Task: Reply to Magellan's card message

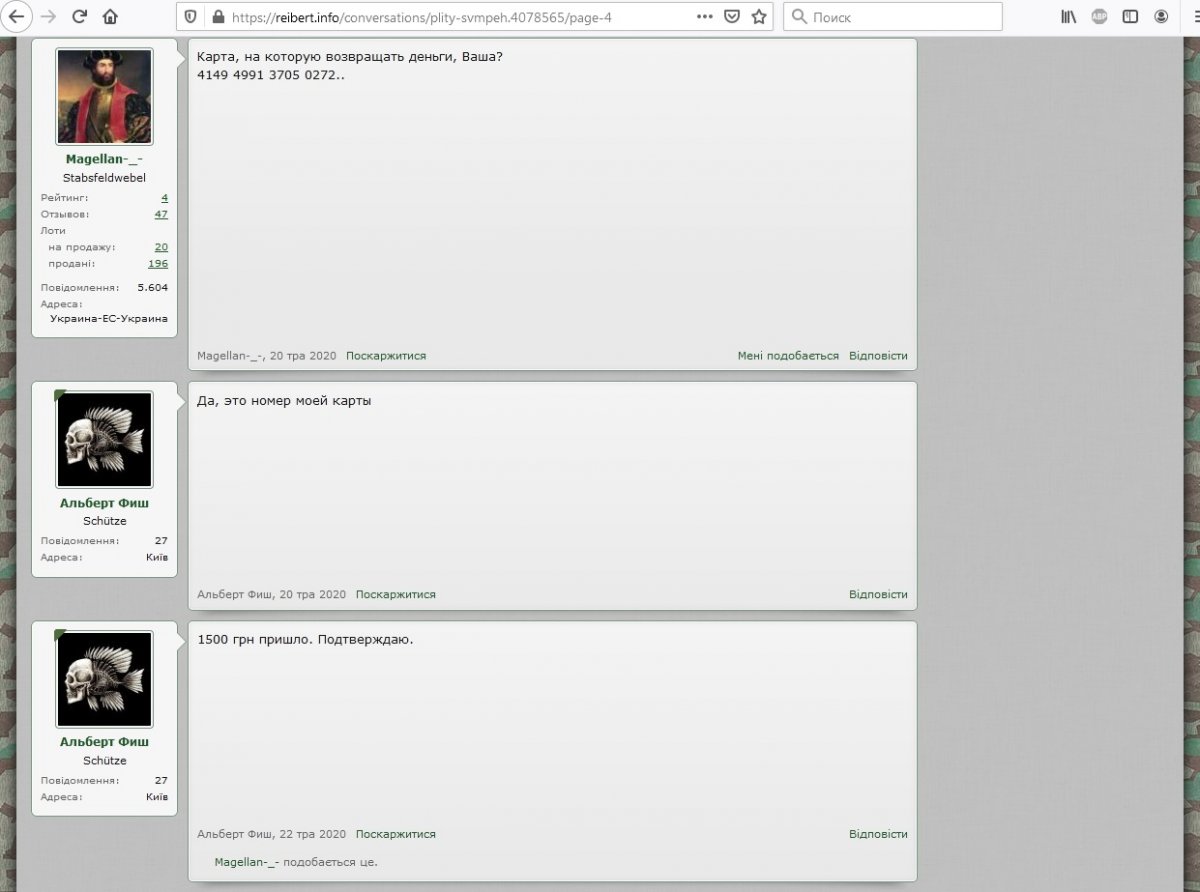Action: click(x=878, y=356)
